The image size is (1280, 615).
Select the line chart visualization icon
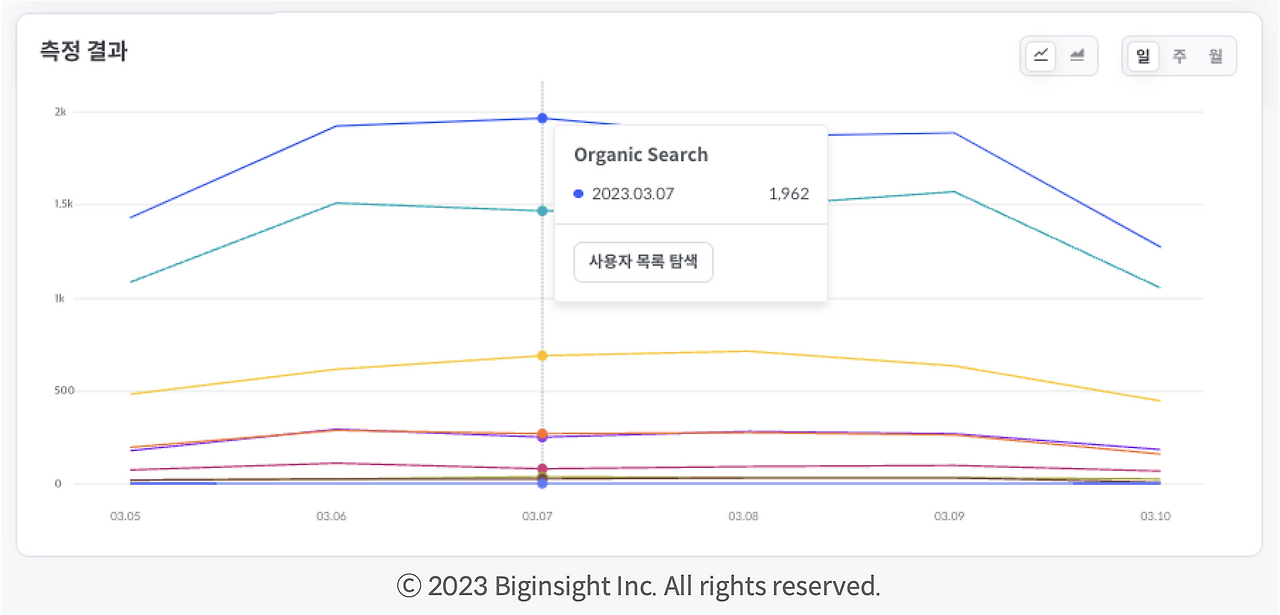(x=1040, y=56)
